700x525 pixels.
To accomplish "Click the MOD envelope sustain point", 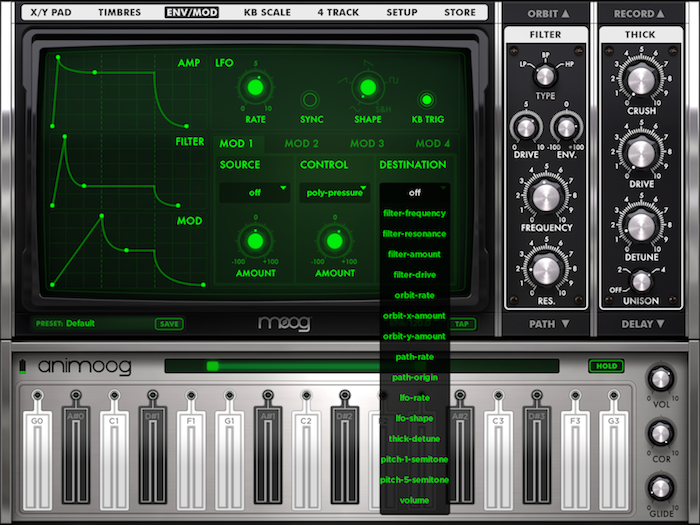I will [127, 250].
